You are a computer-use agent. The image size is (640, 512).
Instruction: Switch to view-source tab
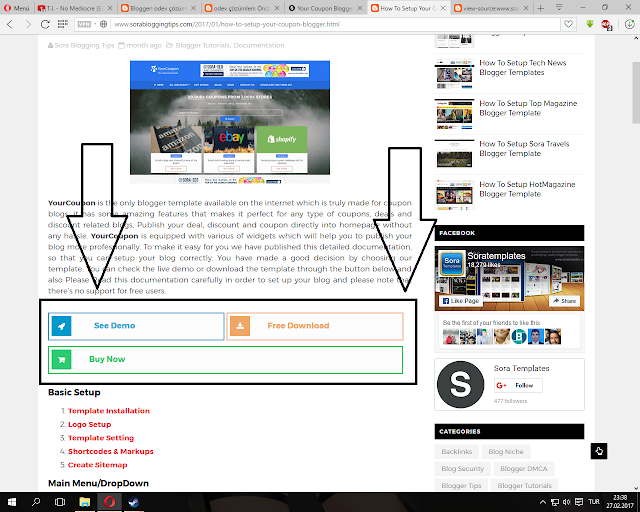[x=491, y=8]
